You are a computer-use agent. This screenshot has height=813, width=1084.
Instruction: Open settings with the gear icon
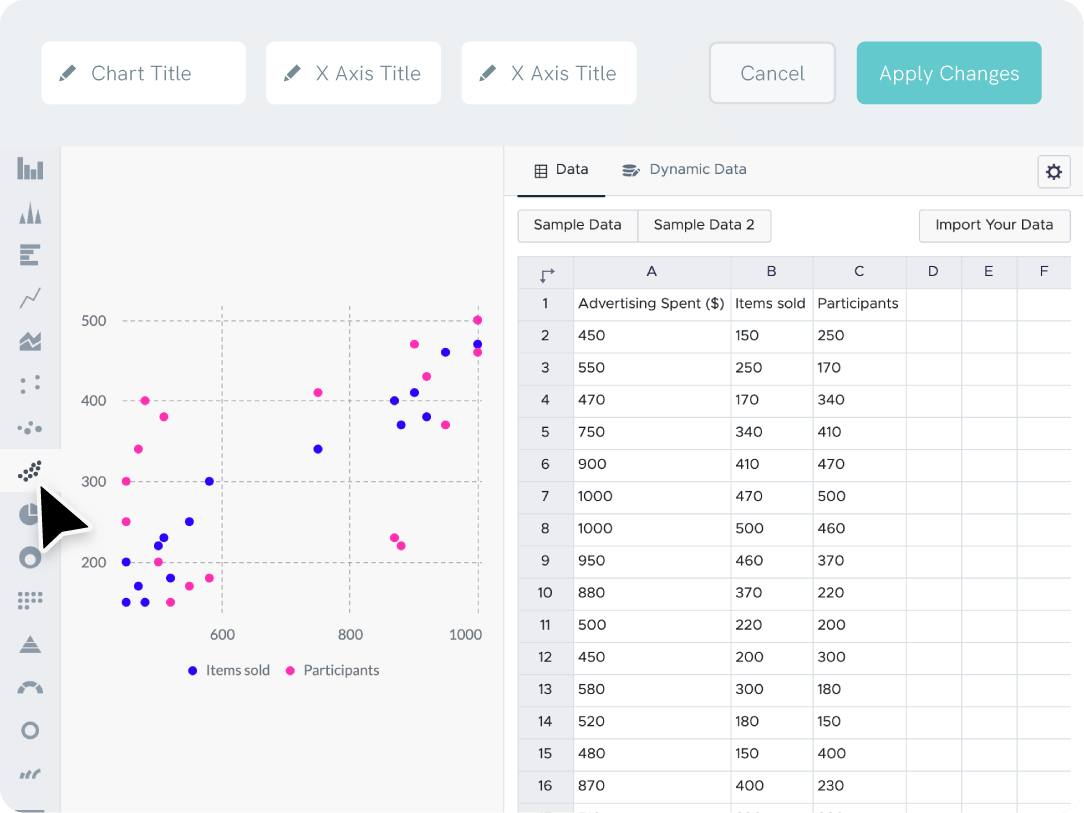tap(1053, 172)
